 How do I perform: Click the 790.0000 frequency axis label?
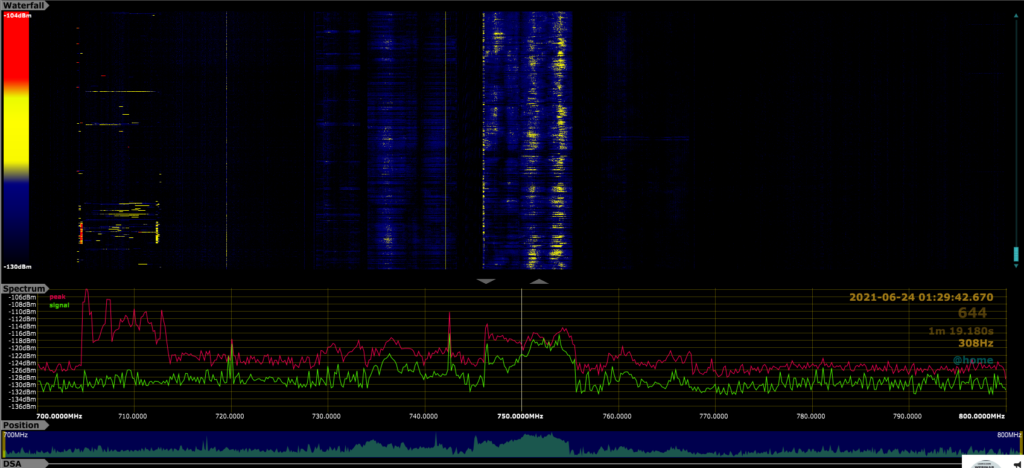907,416
